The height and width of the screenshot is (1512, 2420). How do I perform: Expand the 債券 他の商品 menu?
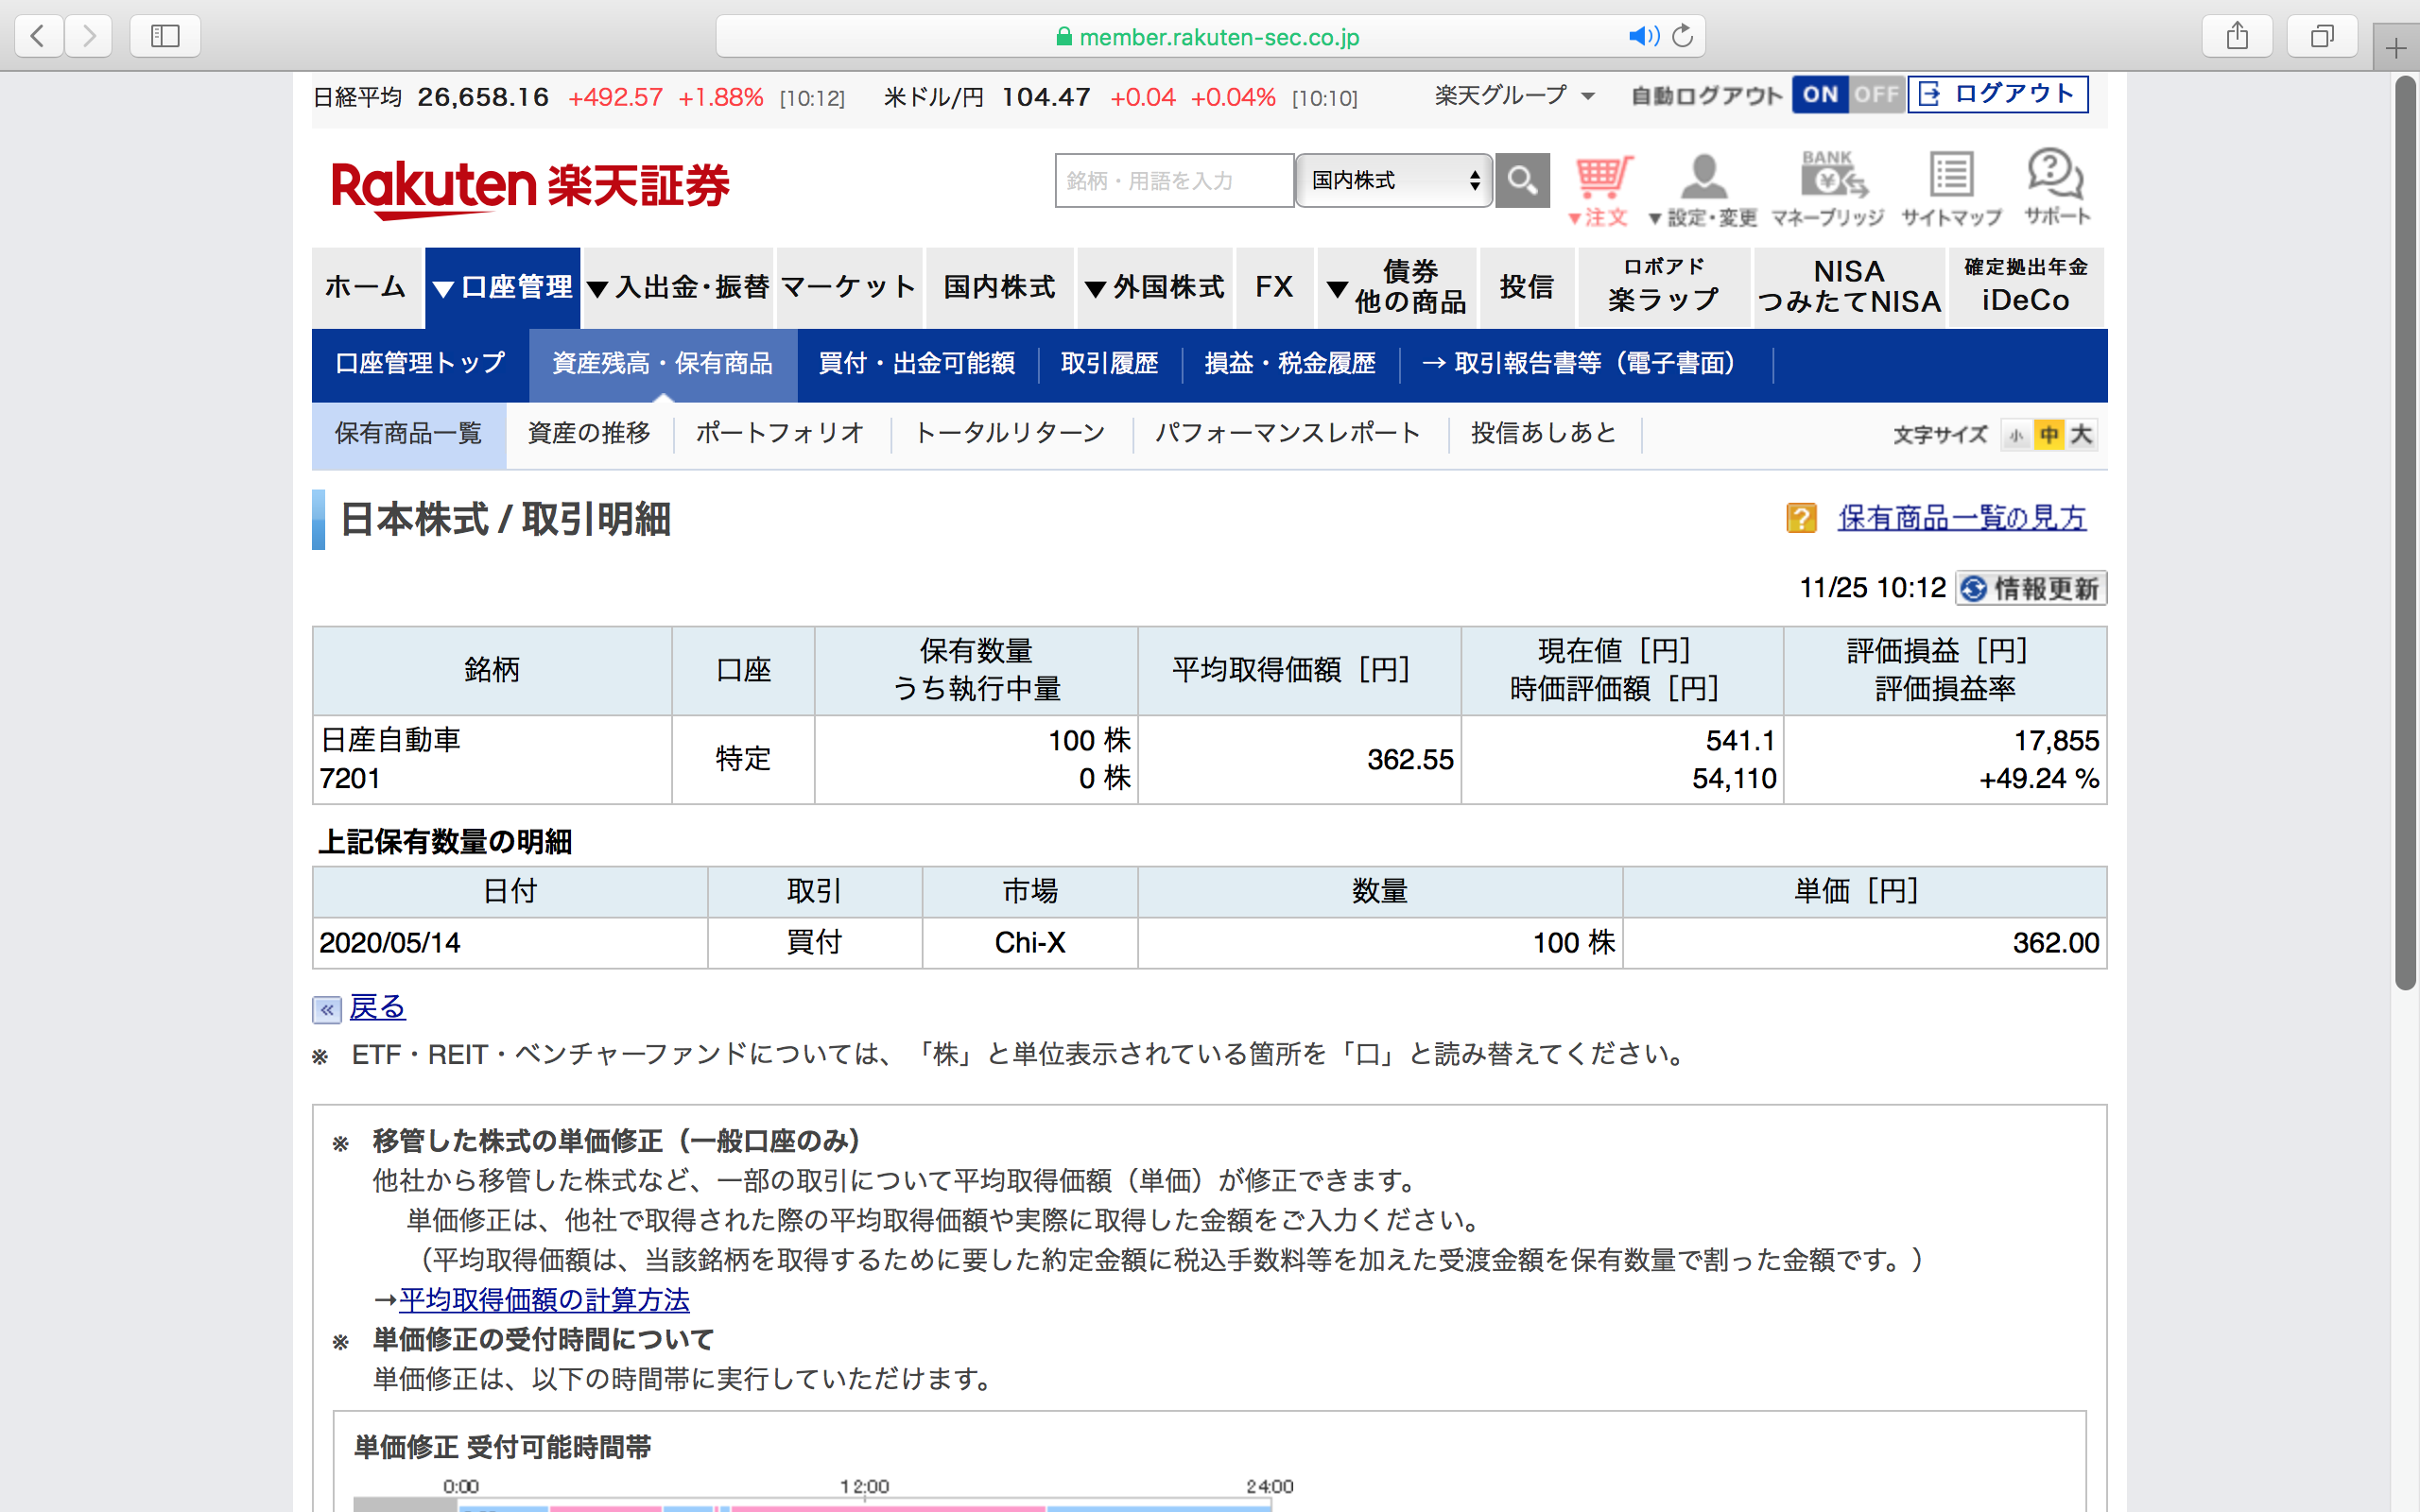tap(1397, 288)
